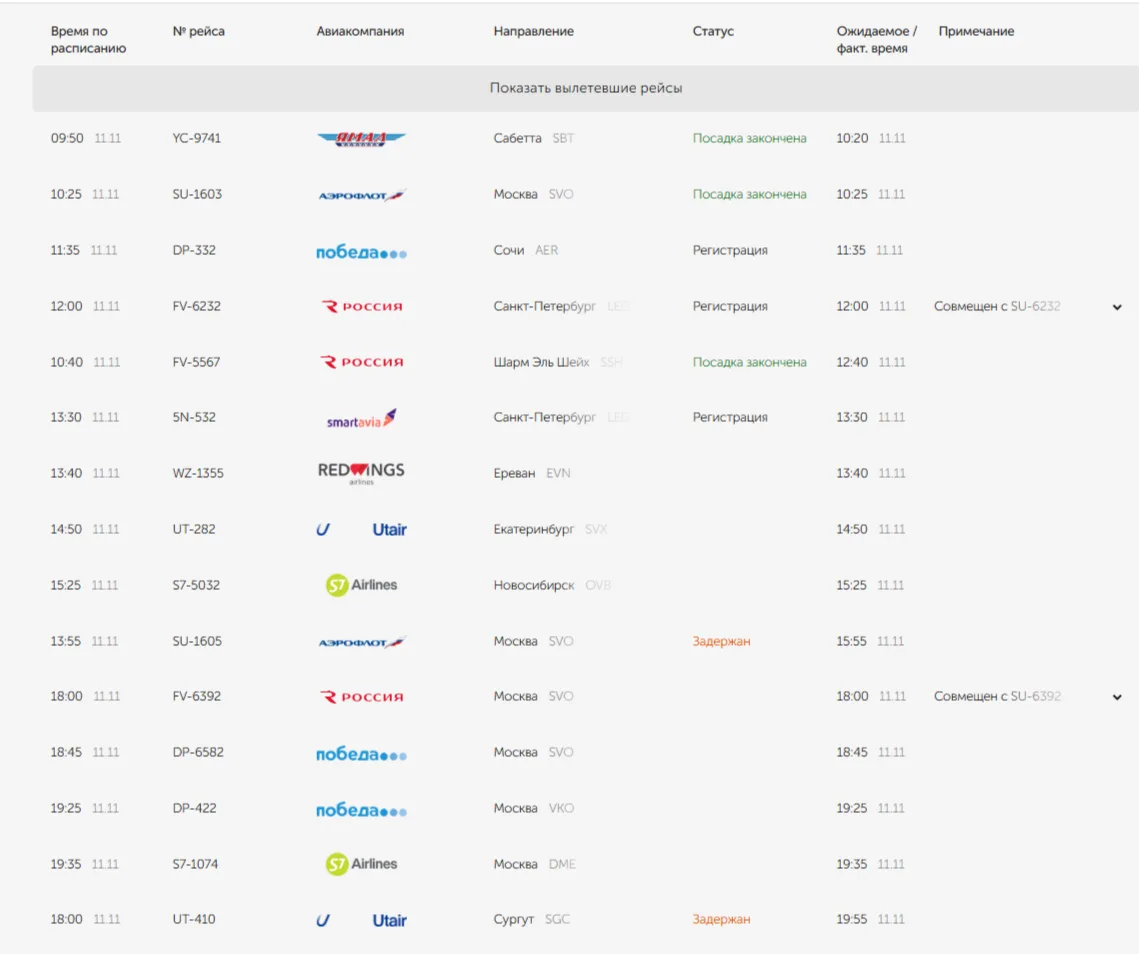The image size is (1139, 954).
Task: Click the Задержан status of flight UT-410
Action: coord(721,920)
